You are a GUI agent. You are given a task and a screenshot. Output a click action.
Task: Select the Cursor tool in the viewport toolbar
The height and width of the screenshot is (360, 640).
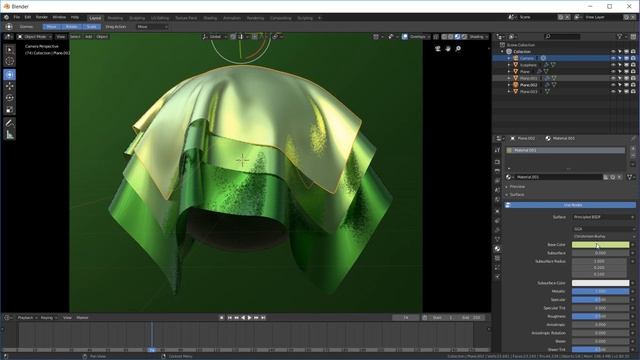9,61
